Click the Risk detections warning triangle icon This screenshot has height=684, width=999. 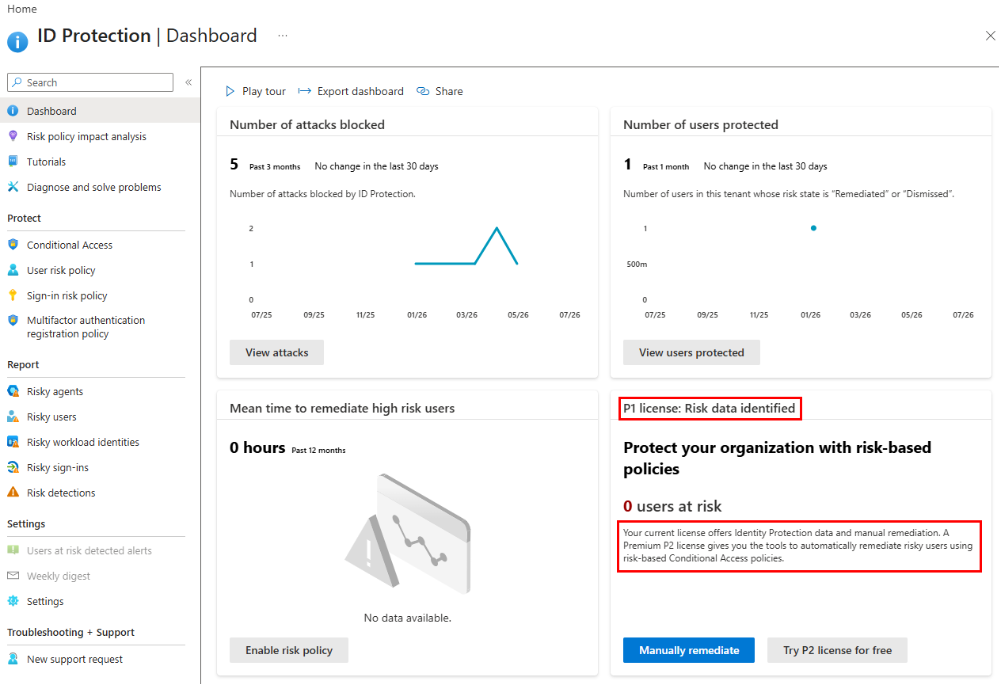(x=13, y=492)
